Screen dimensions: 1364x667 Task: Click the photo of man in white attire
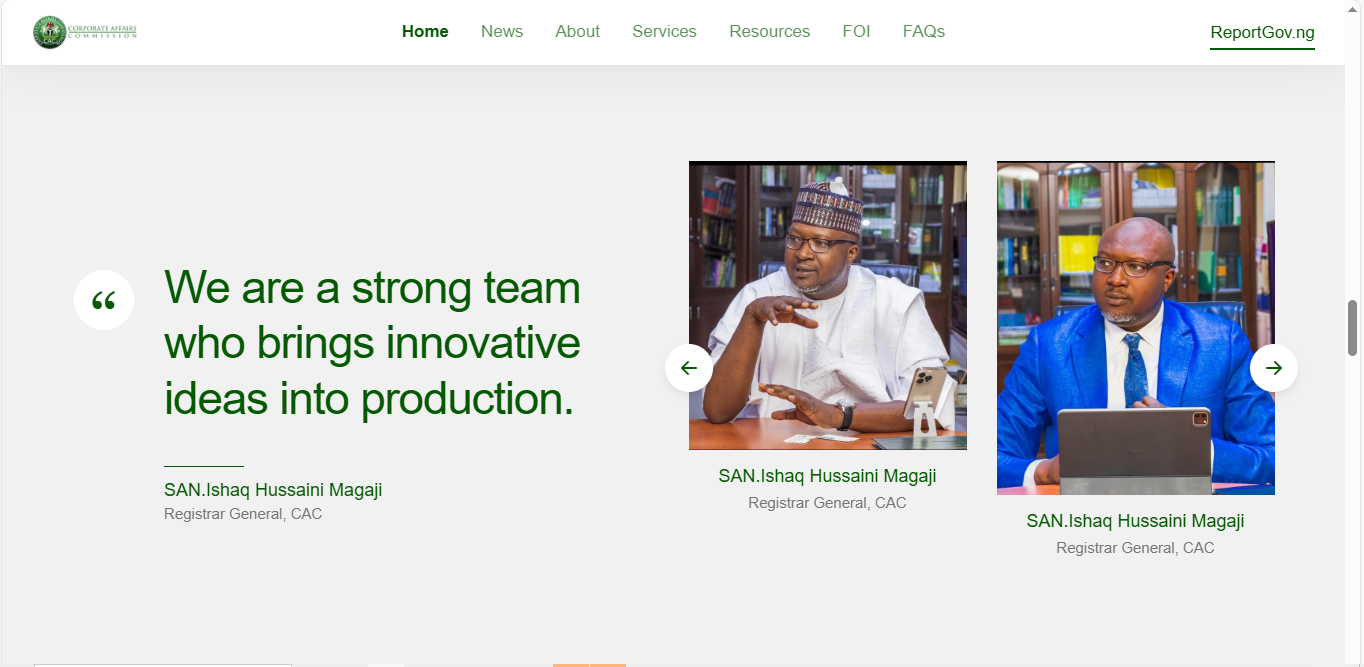click(x=827, y=305)
